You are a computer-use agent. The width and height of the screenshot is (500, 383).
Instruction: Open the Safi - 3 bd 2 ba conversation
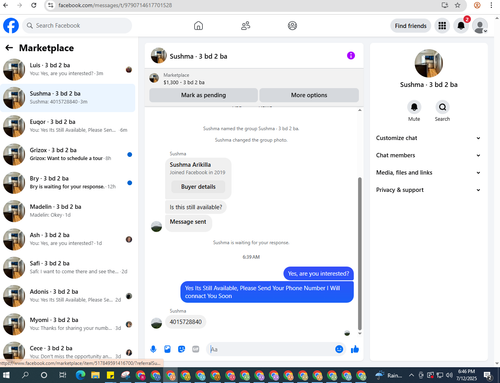pyautogui.click(x=68, y=268)
